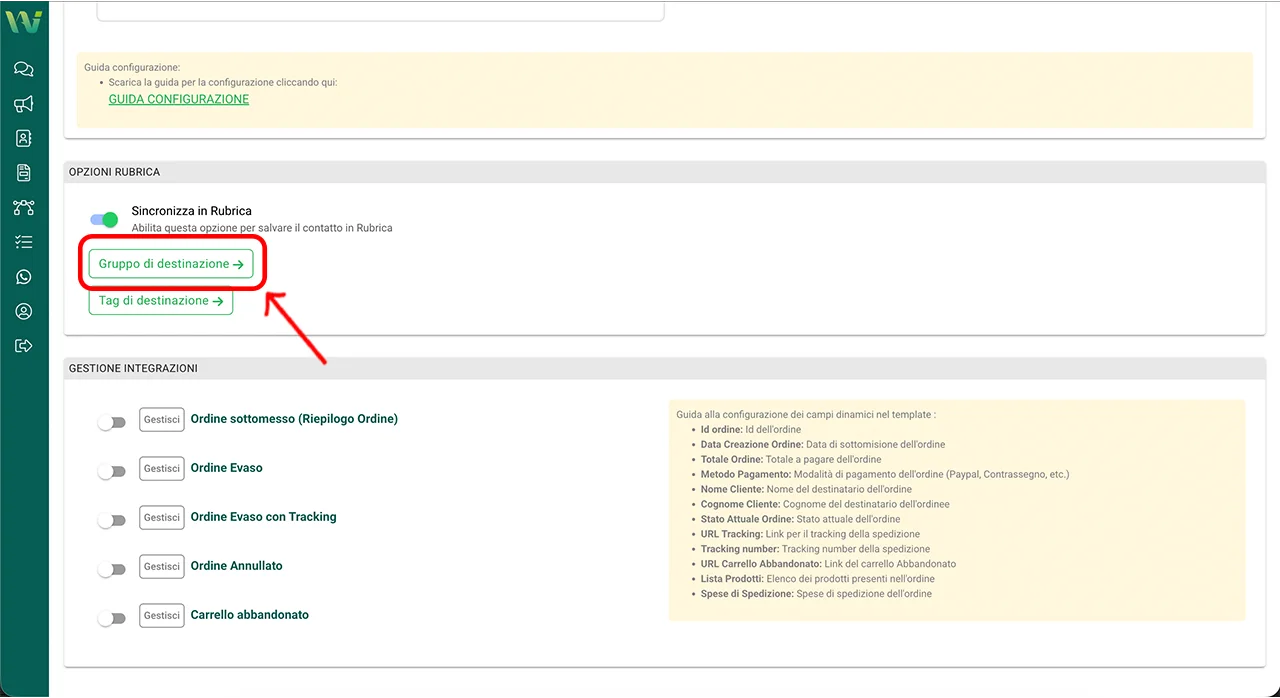The height and width of the screenshot is (698, 1280).
Task: Turn on the Carrello abbandonato toggle
Action: (111, 619)
